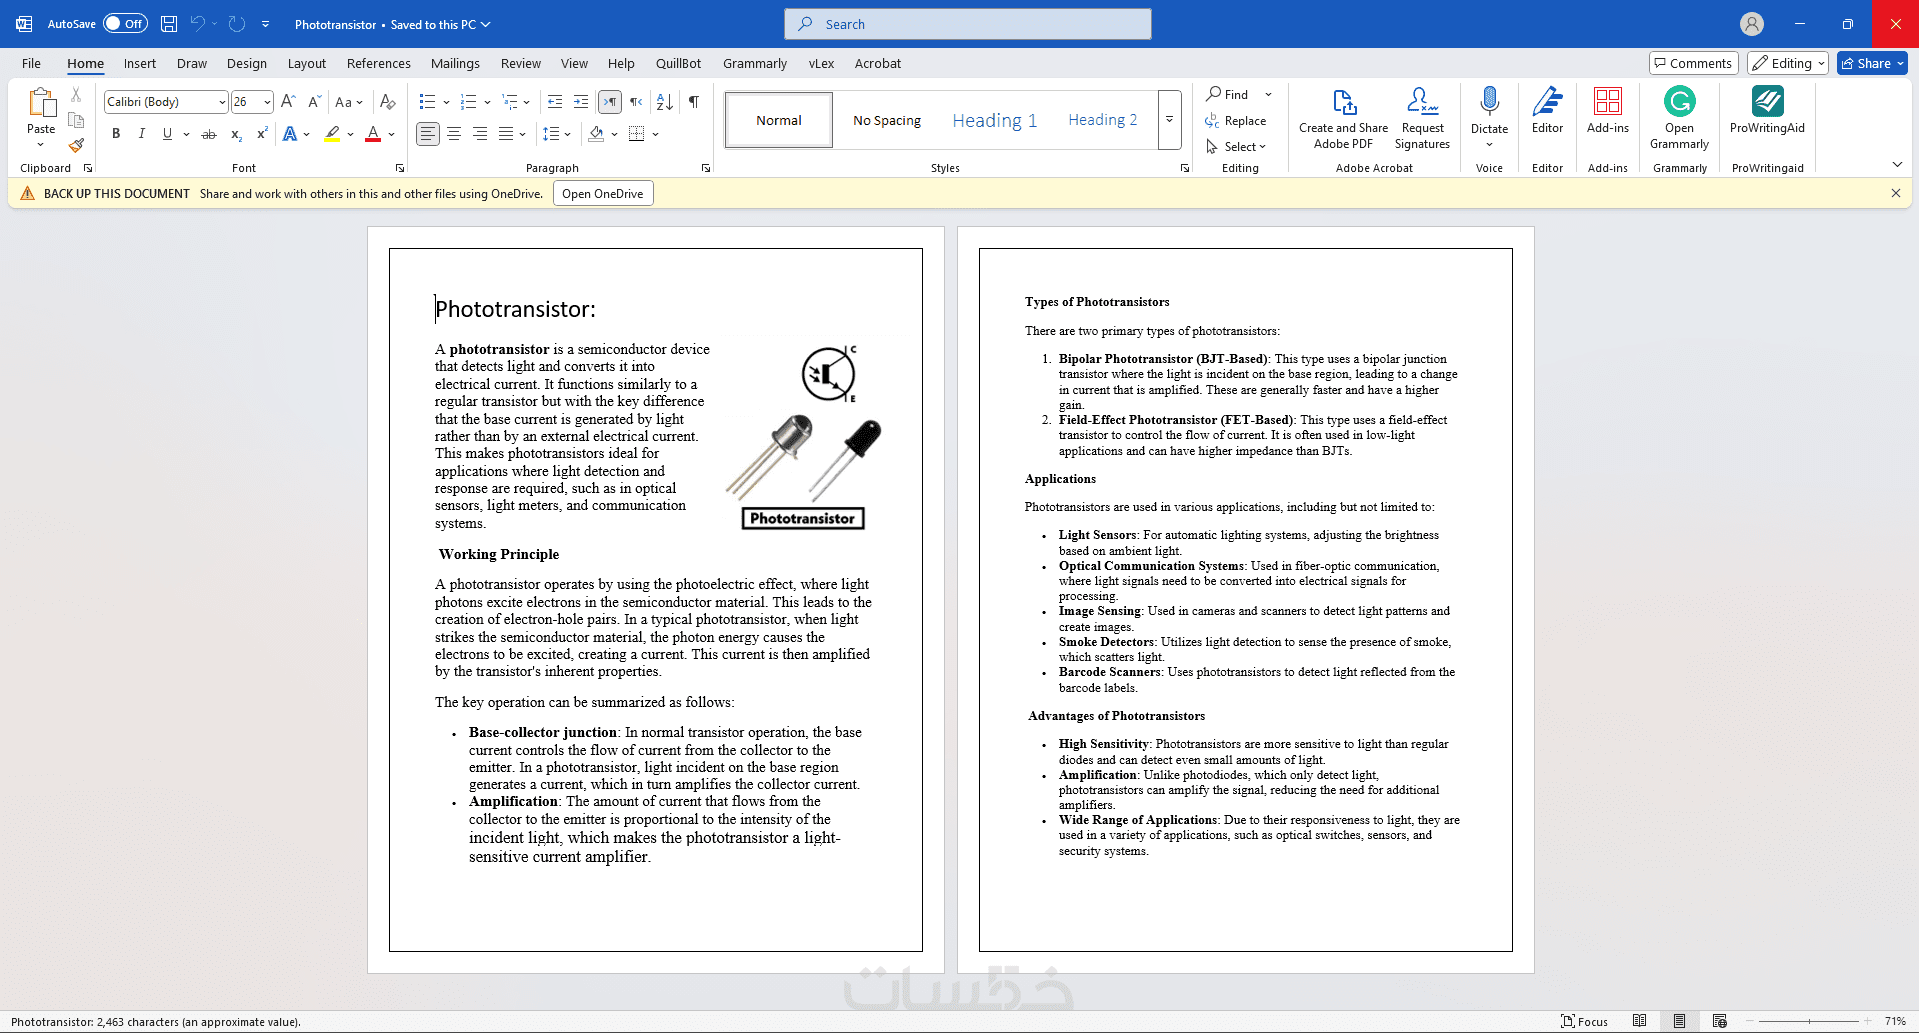Screen dimensions: 1919x1033
Task: Open the bullets library dropdown arrow
Action: pos(446,102)
